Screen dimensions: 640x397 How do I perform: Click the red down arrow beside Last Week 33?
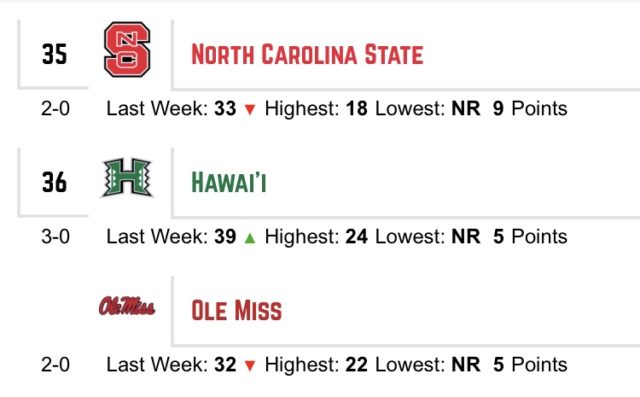pos(250,109)
